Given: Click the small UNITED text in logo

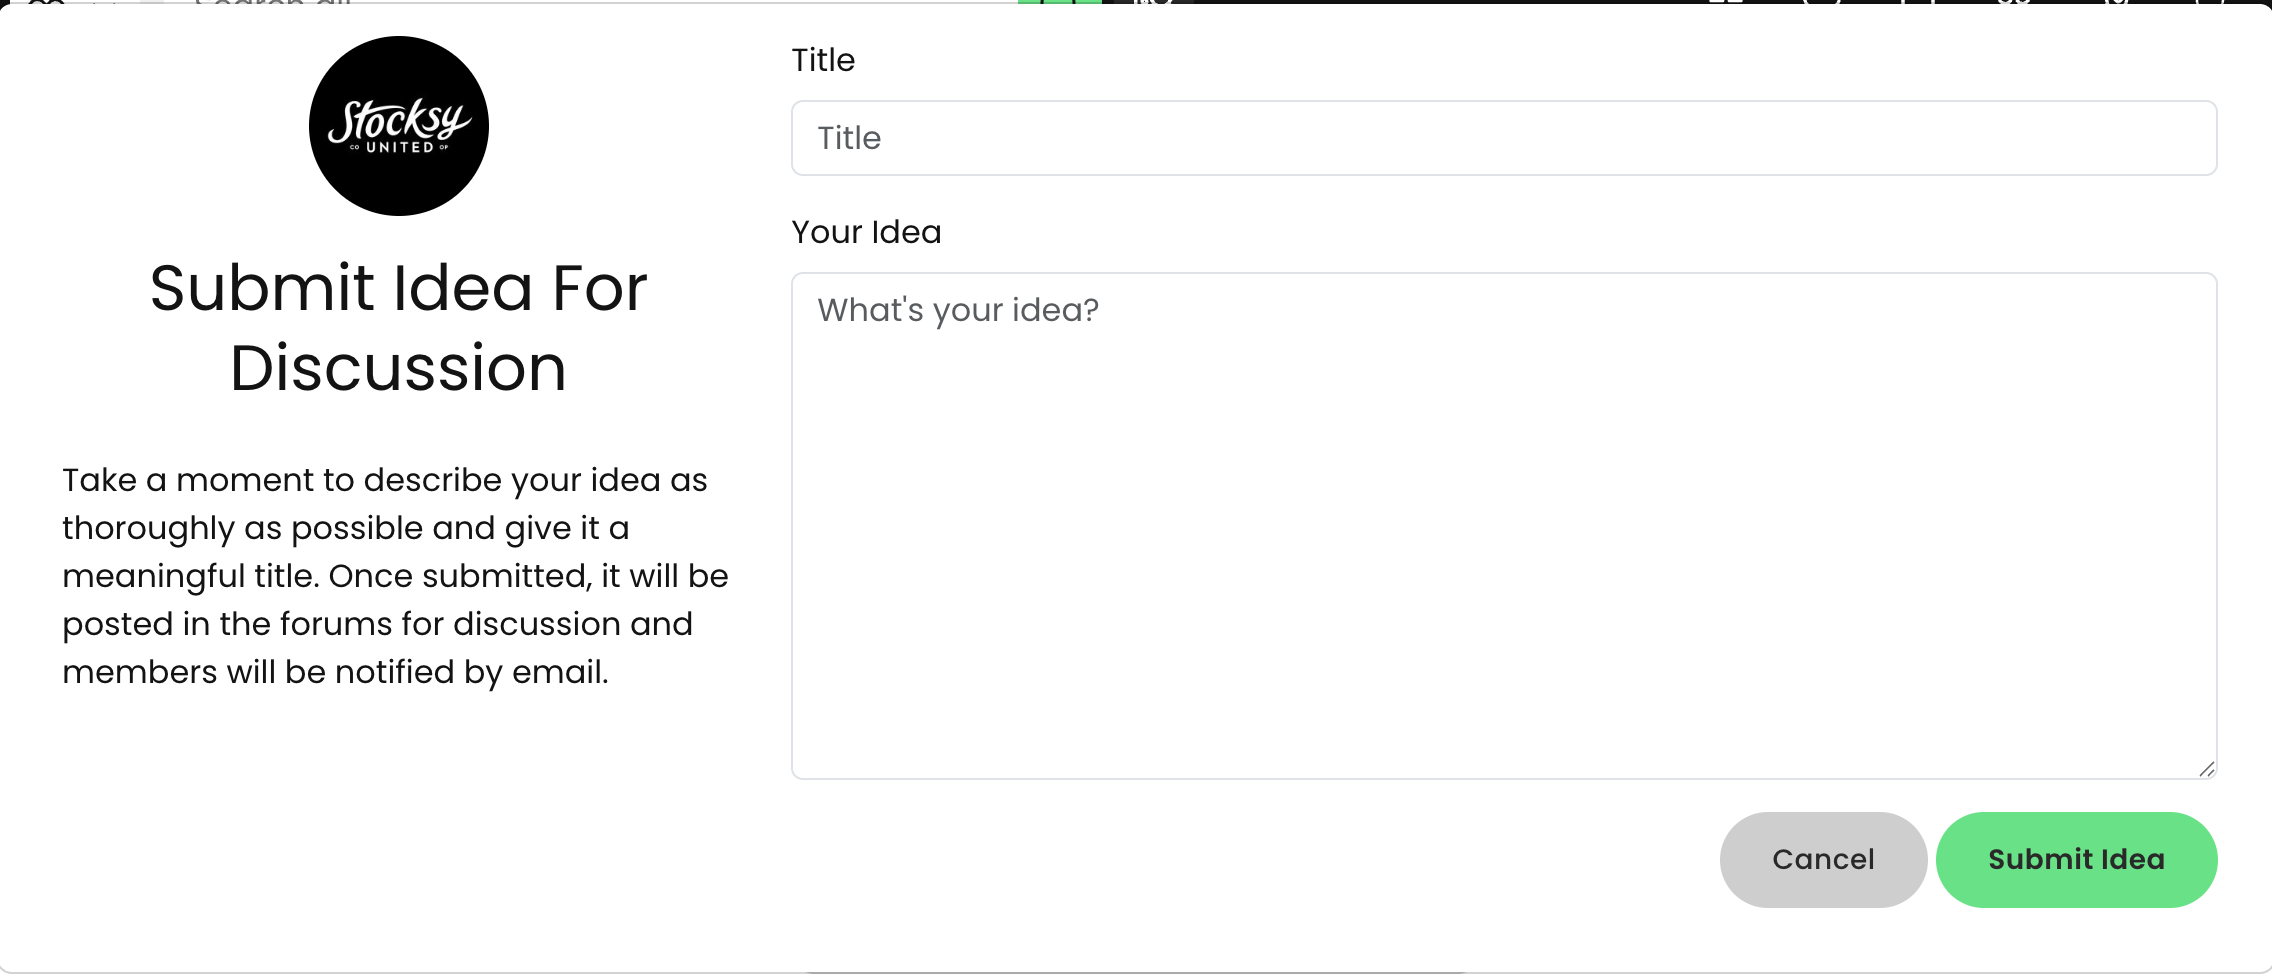Looking at the screenshot, I should tap(400, 147).
